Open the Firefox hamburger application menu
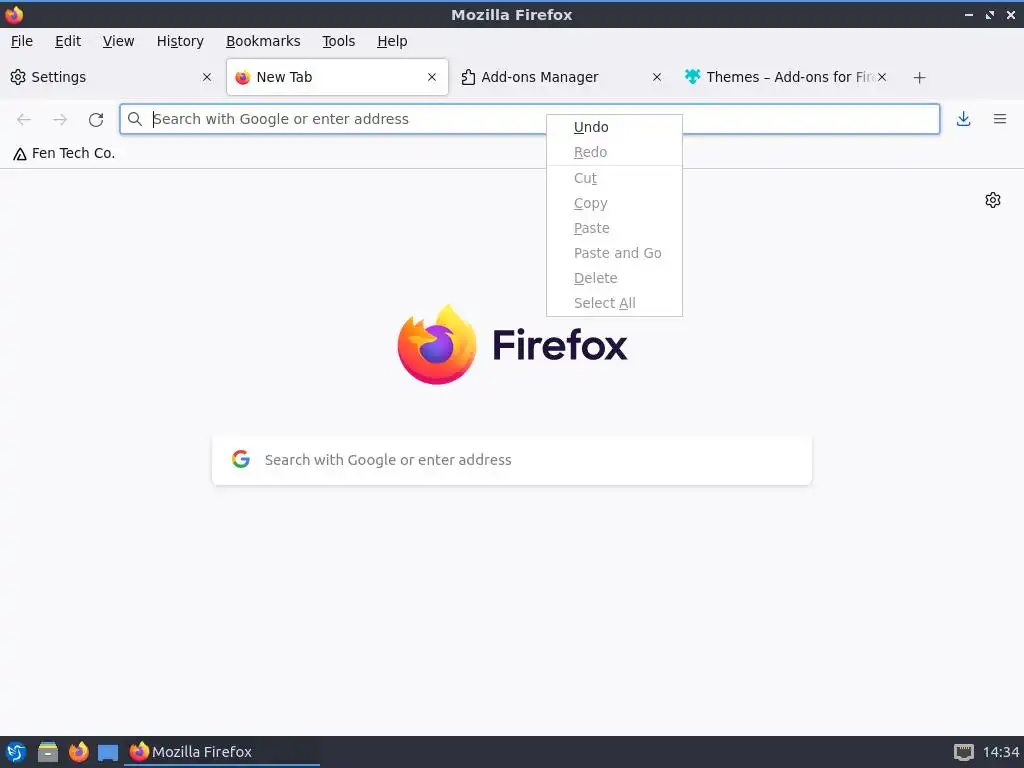 999,119
